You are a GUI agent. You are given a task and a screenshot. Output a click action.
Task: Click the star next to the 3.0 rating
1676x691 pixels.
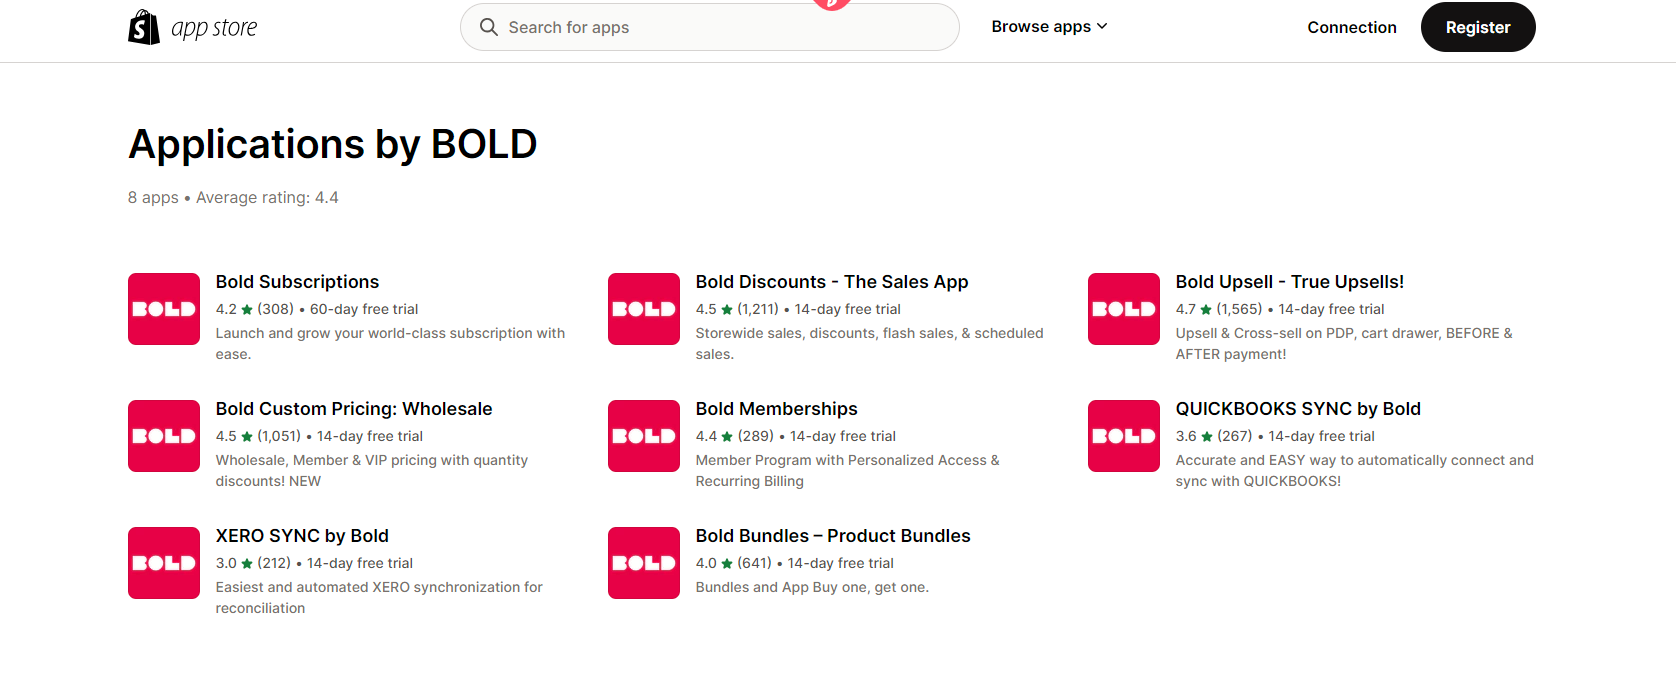(x=247, y=564)
